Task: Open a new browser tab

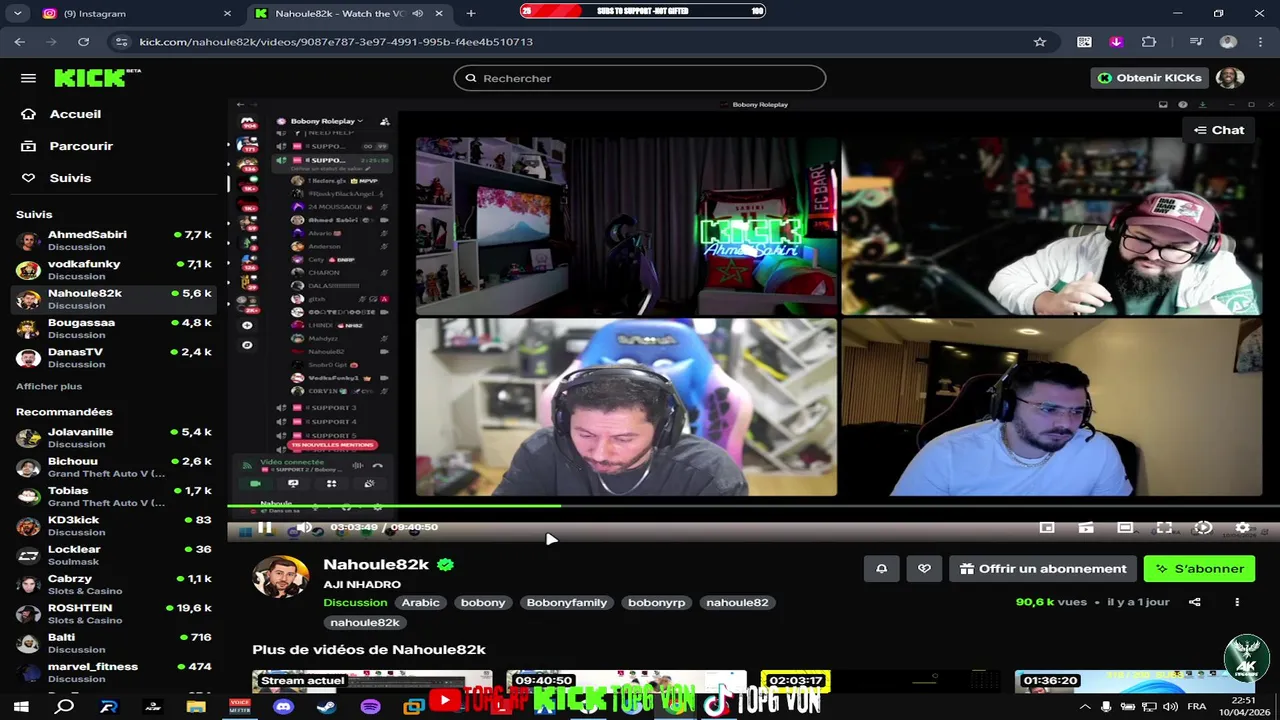Action: point(471,13)
